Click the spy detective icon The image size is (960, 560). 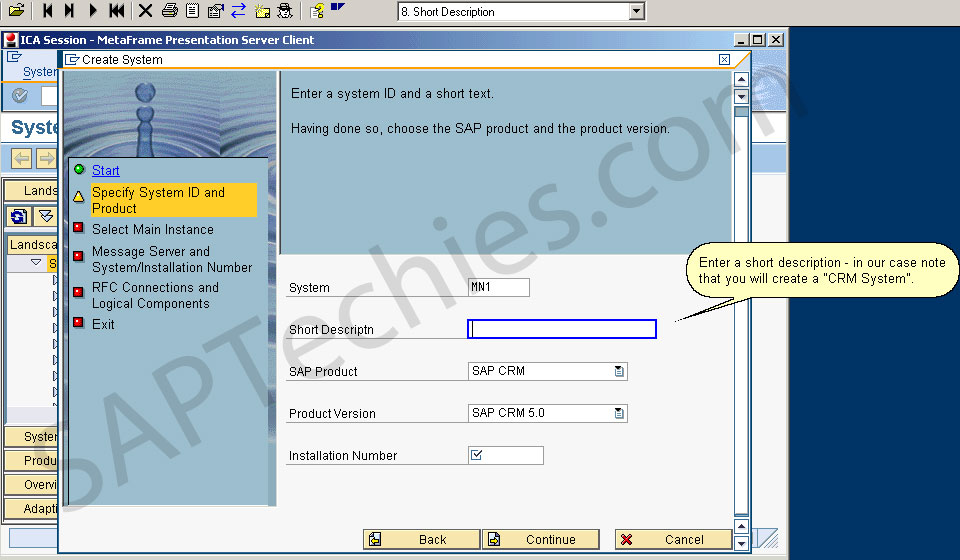(x=285, y=10)
